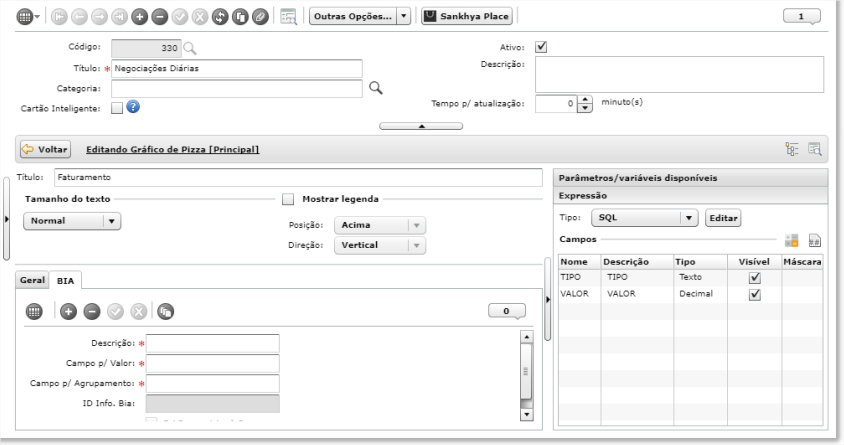Toggle the Ativo checkbox
Viewport: 844px width, 445px height.
click(541, 47)
